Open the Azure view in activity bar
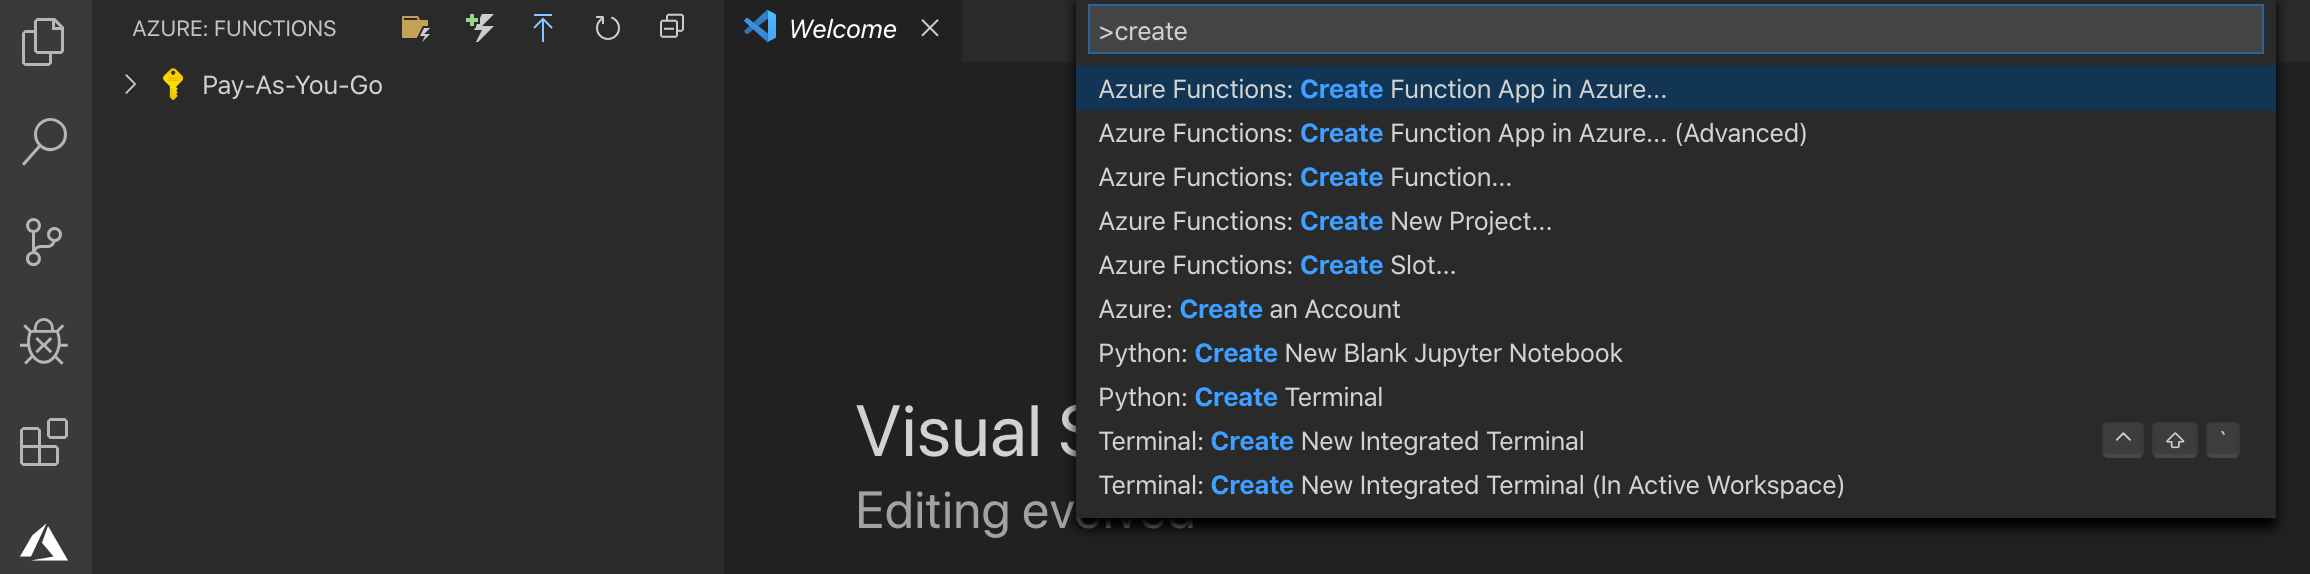The image size is (2310, 574). coord(43,543)
